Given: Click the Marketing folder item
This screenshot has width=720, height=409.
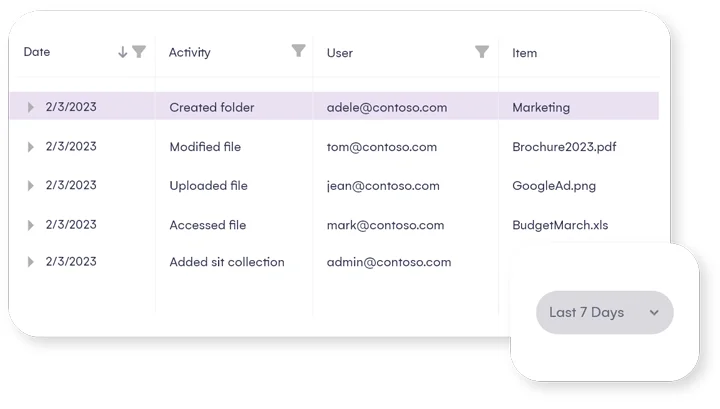Looking at the screenshot, I should 541,108.
